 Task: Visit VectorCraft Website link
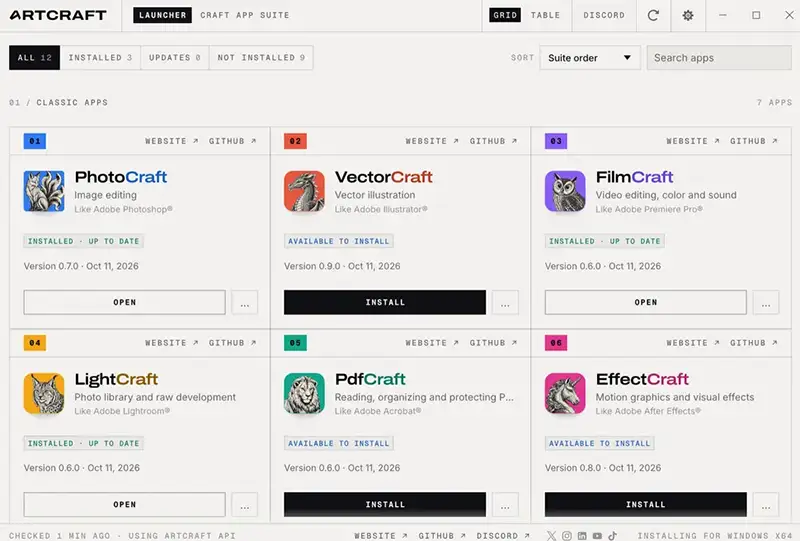(432, 141)
